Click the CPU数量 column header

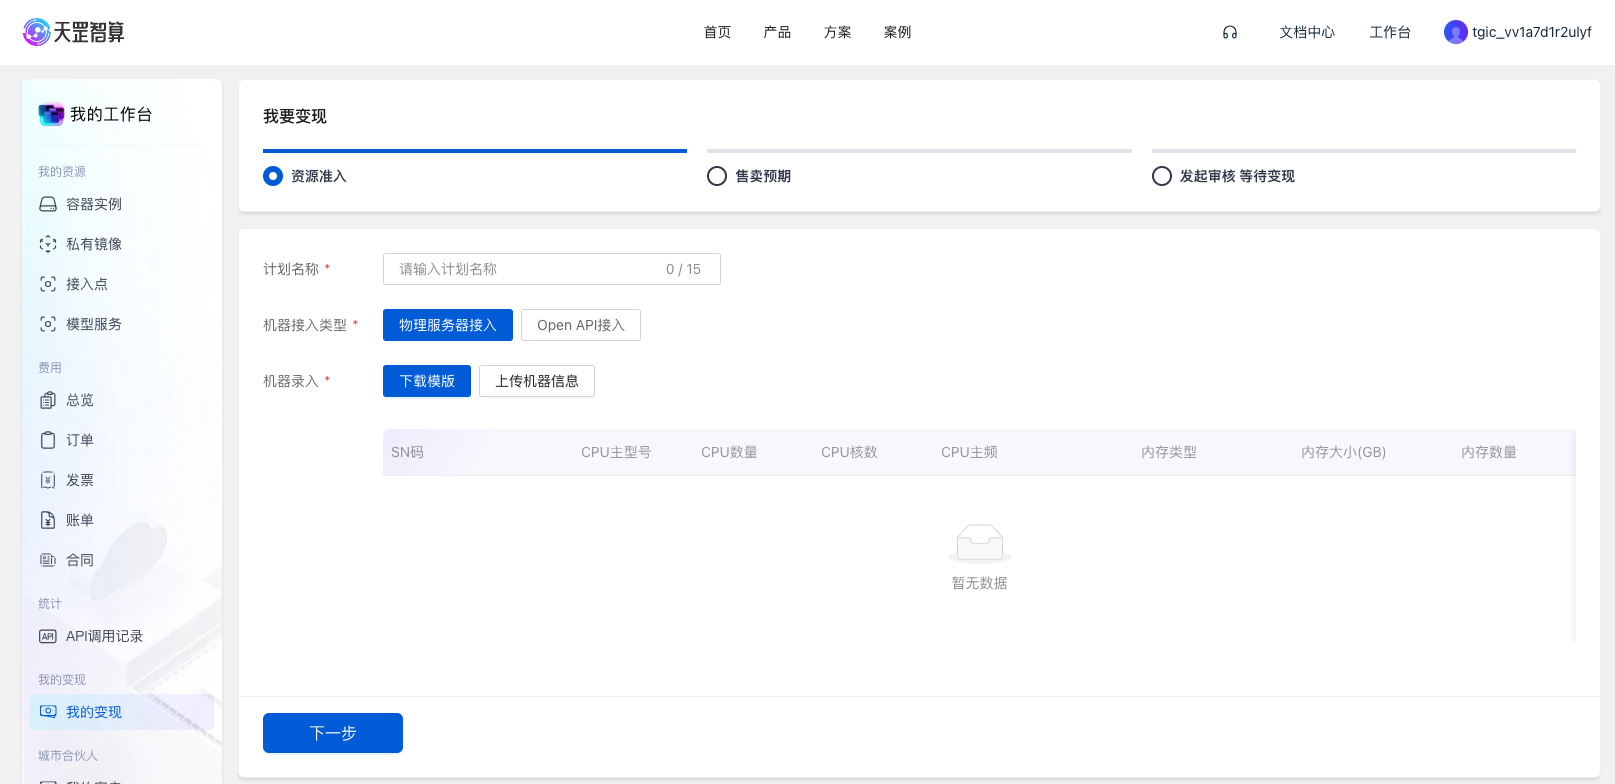click(729, 452)
